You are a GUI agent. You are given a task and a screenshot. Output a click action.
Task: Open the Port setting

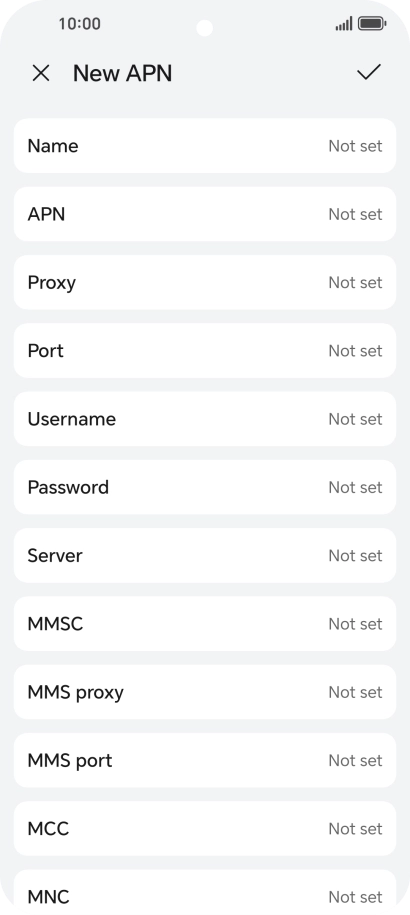tap(205, 351)
